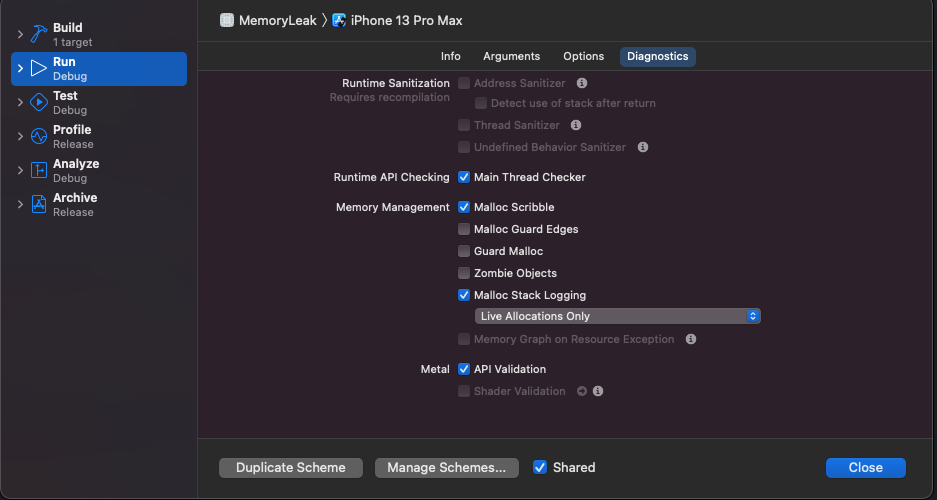937x500 pixels.
Task: Click info icon next to Thread Sanitizer
Action: pos(575,125)
